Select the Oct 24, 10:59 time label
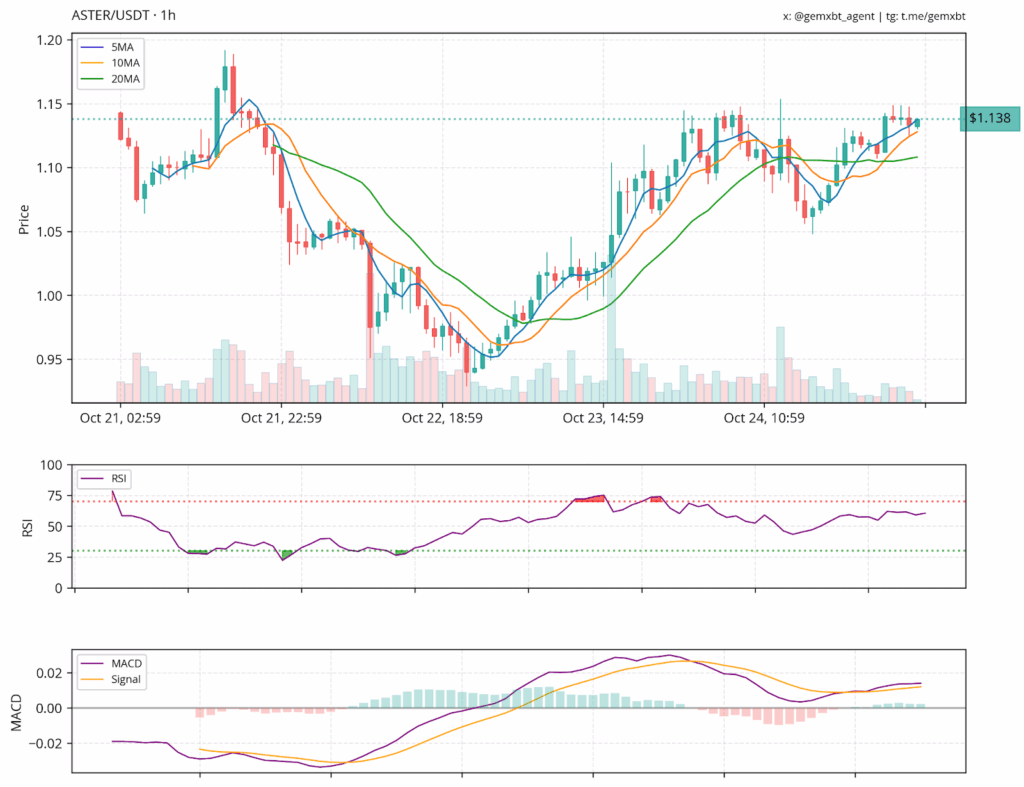Viewport: 1024px width, 787px height. coord(764,418)
